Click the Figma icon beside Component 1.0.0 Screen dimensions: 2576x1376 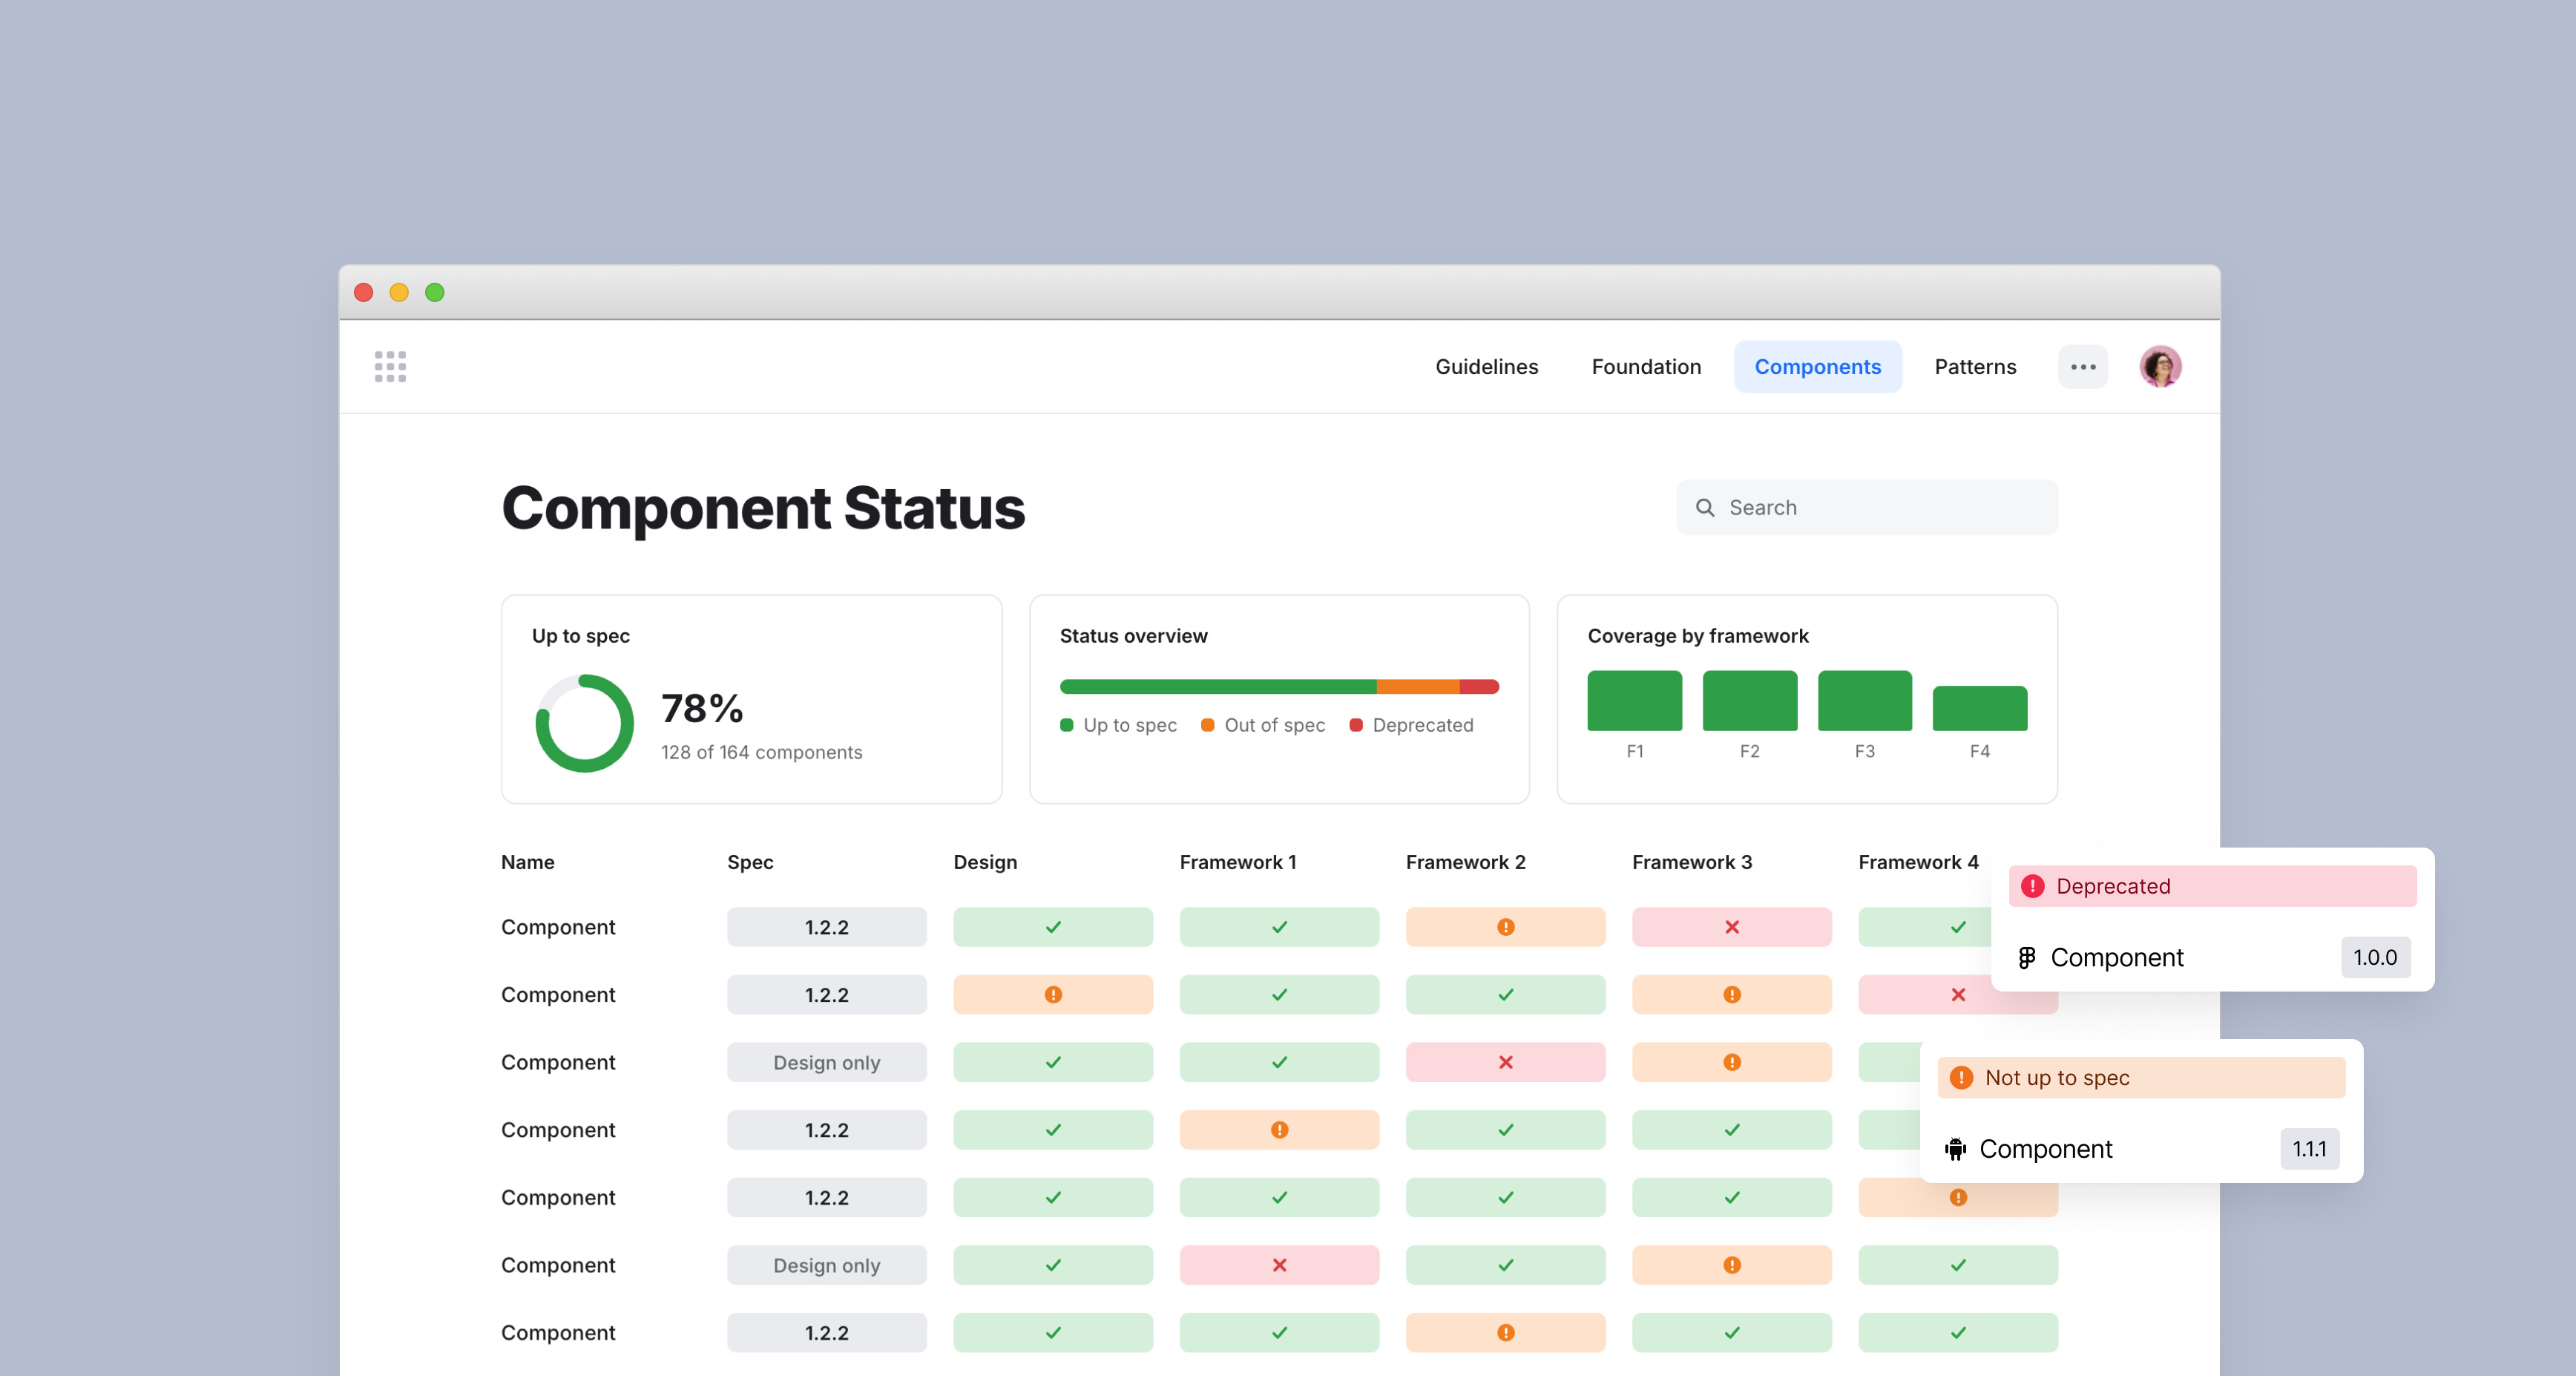point(2027,957)
